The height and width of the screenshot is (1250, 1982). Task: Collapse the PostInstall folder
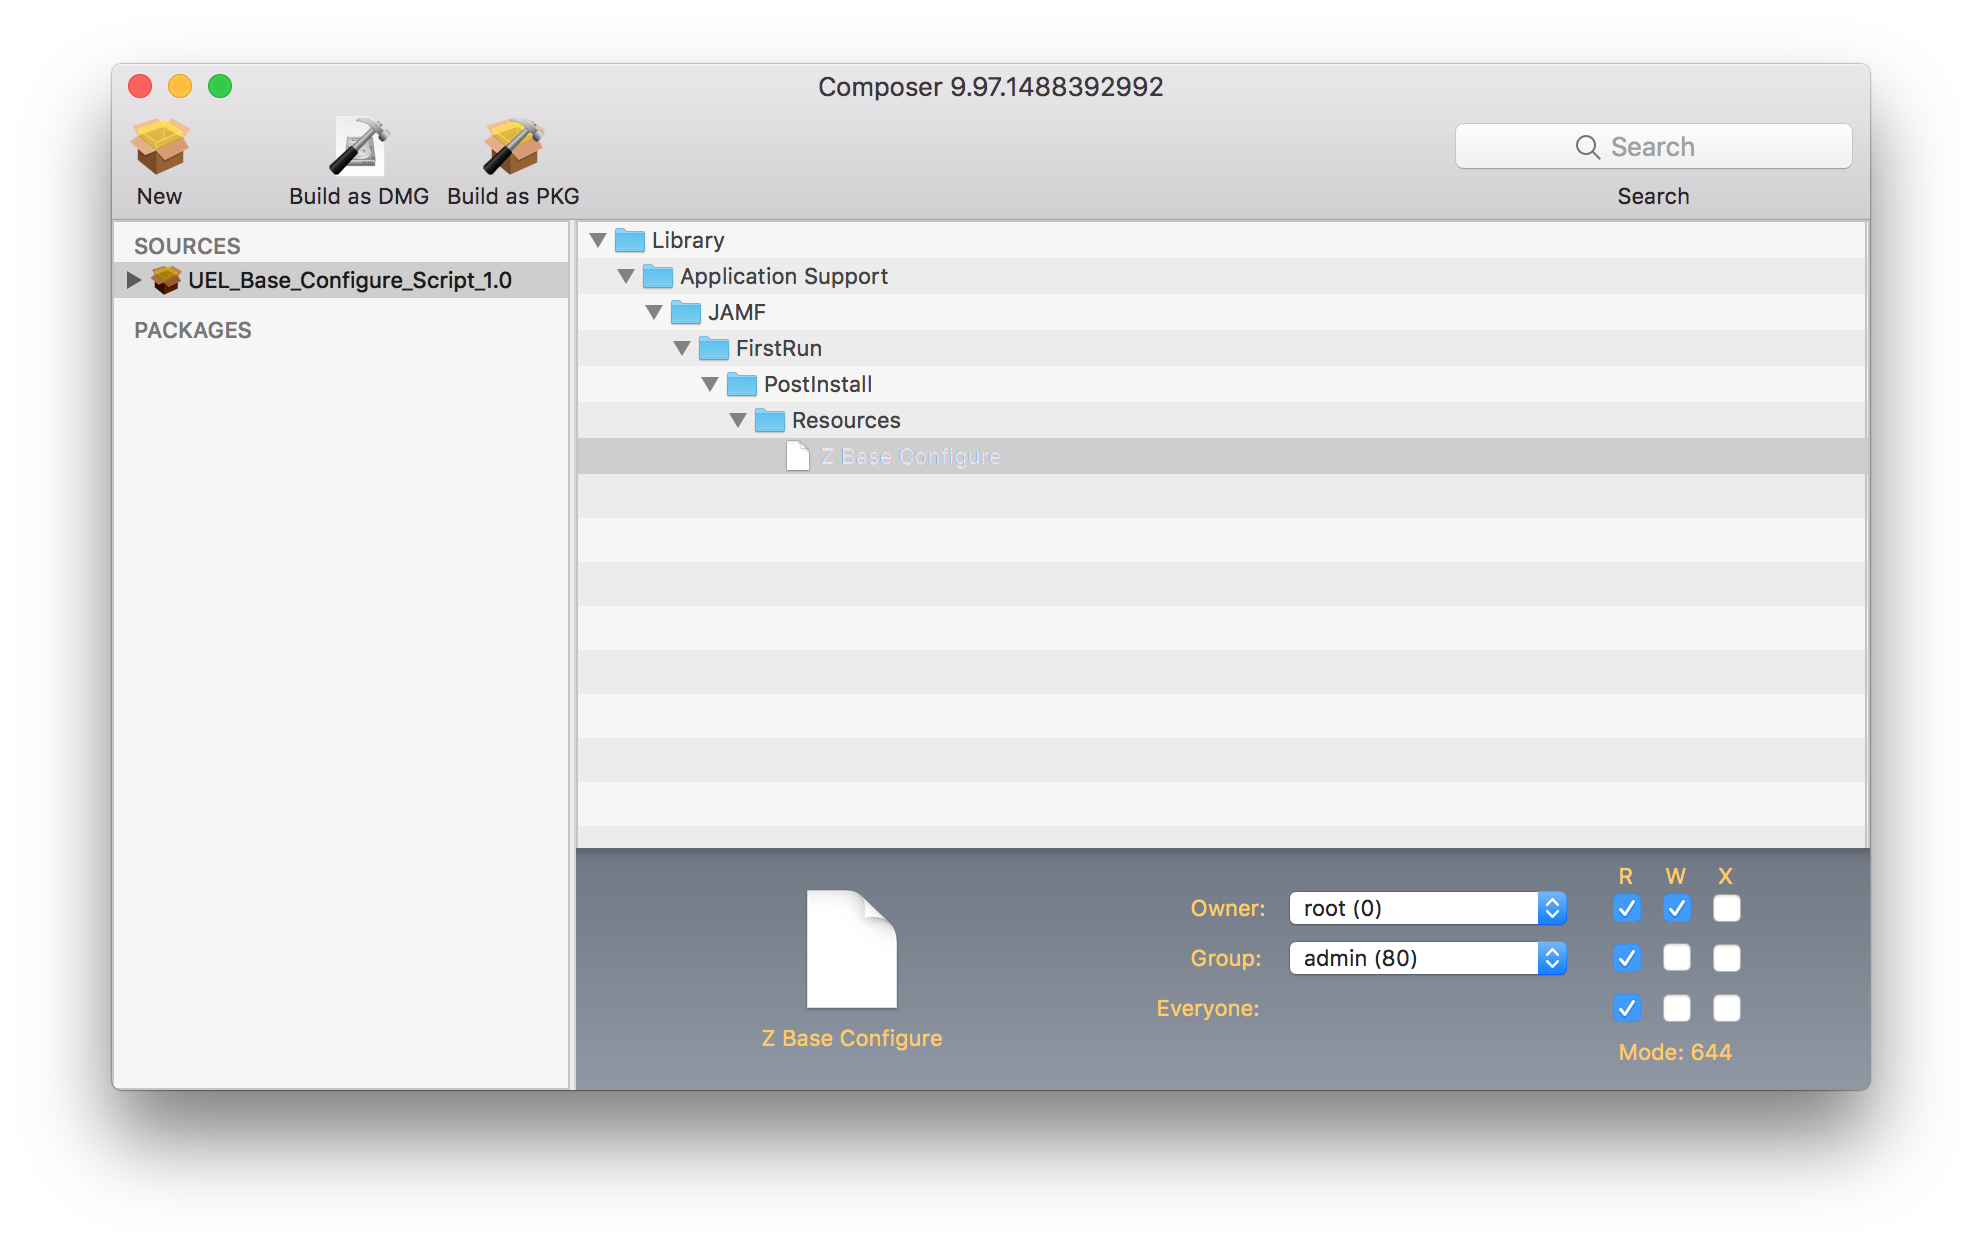pyautogui.click(x=709, y=384)
